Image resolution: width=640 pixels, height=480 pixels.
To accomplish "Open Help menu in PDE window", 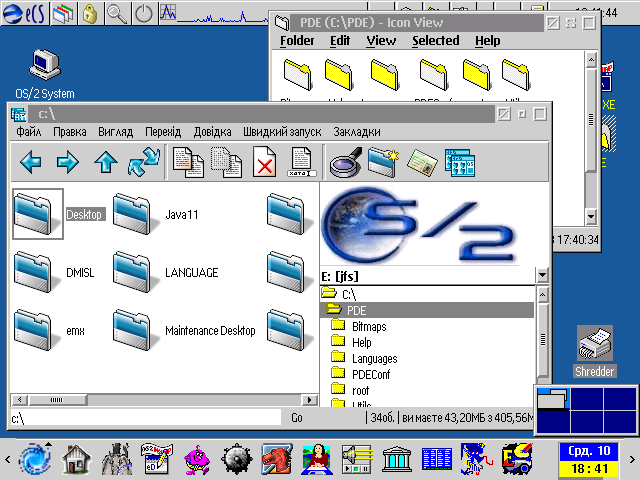I will tap(487, 40).
